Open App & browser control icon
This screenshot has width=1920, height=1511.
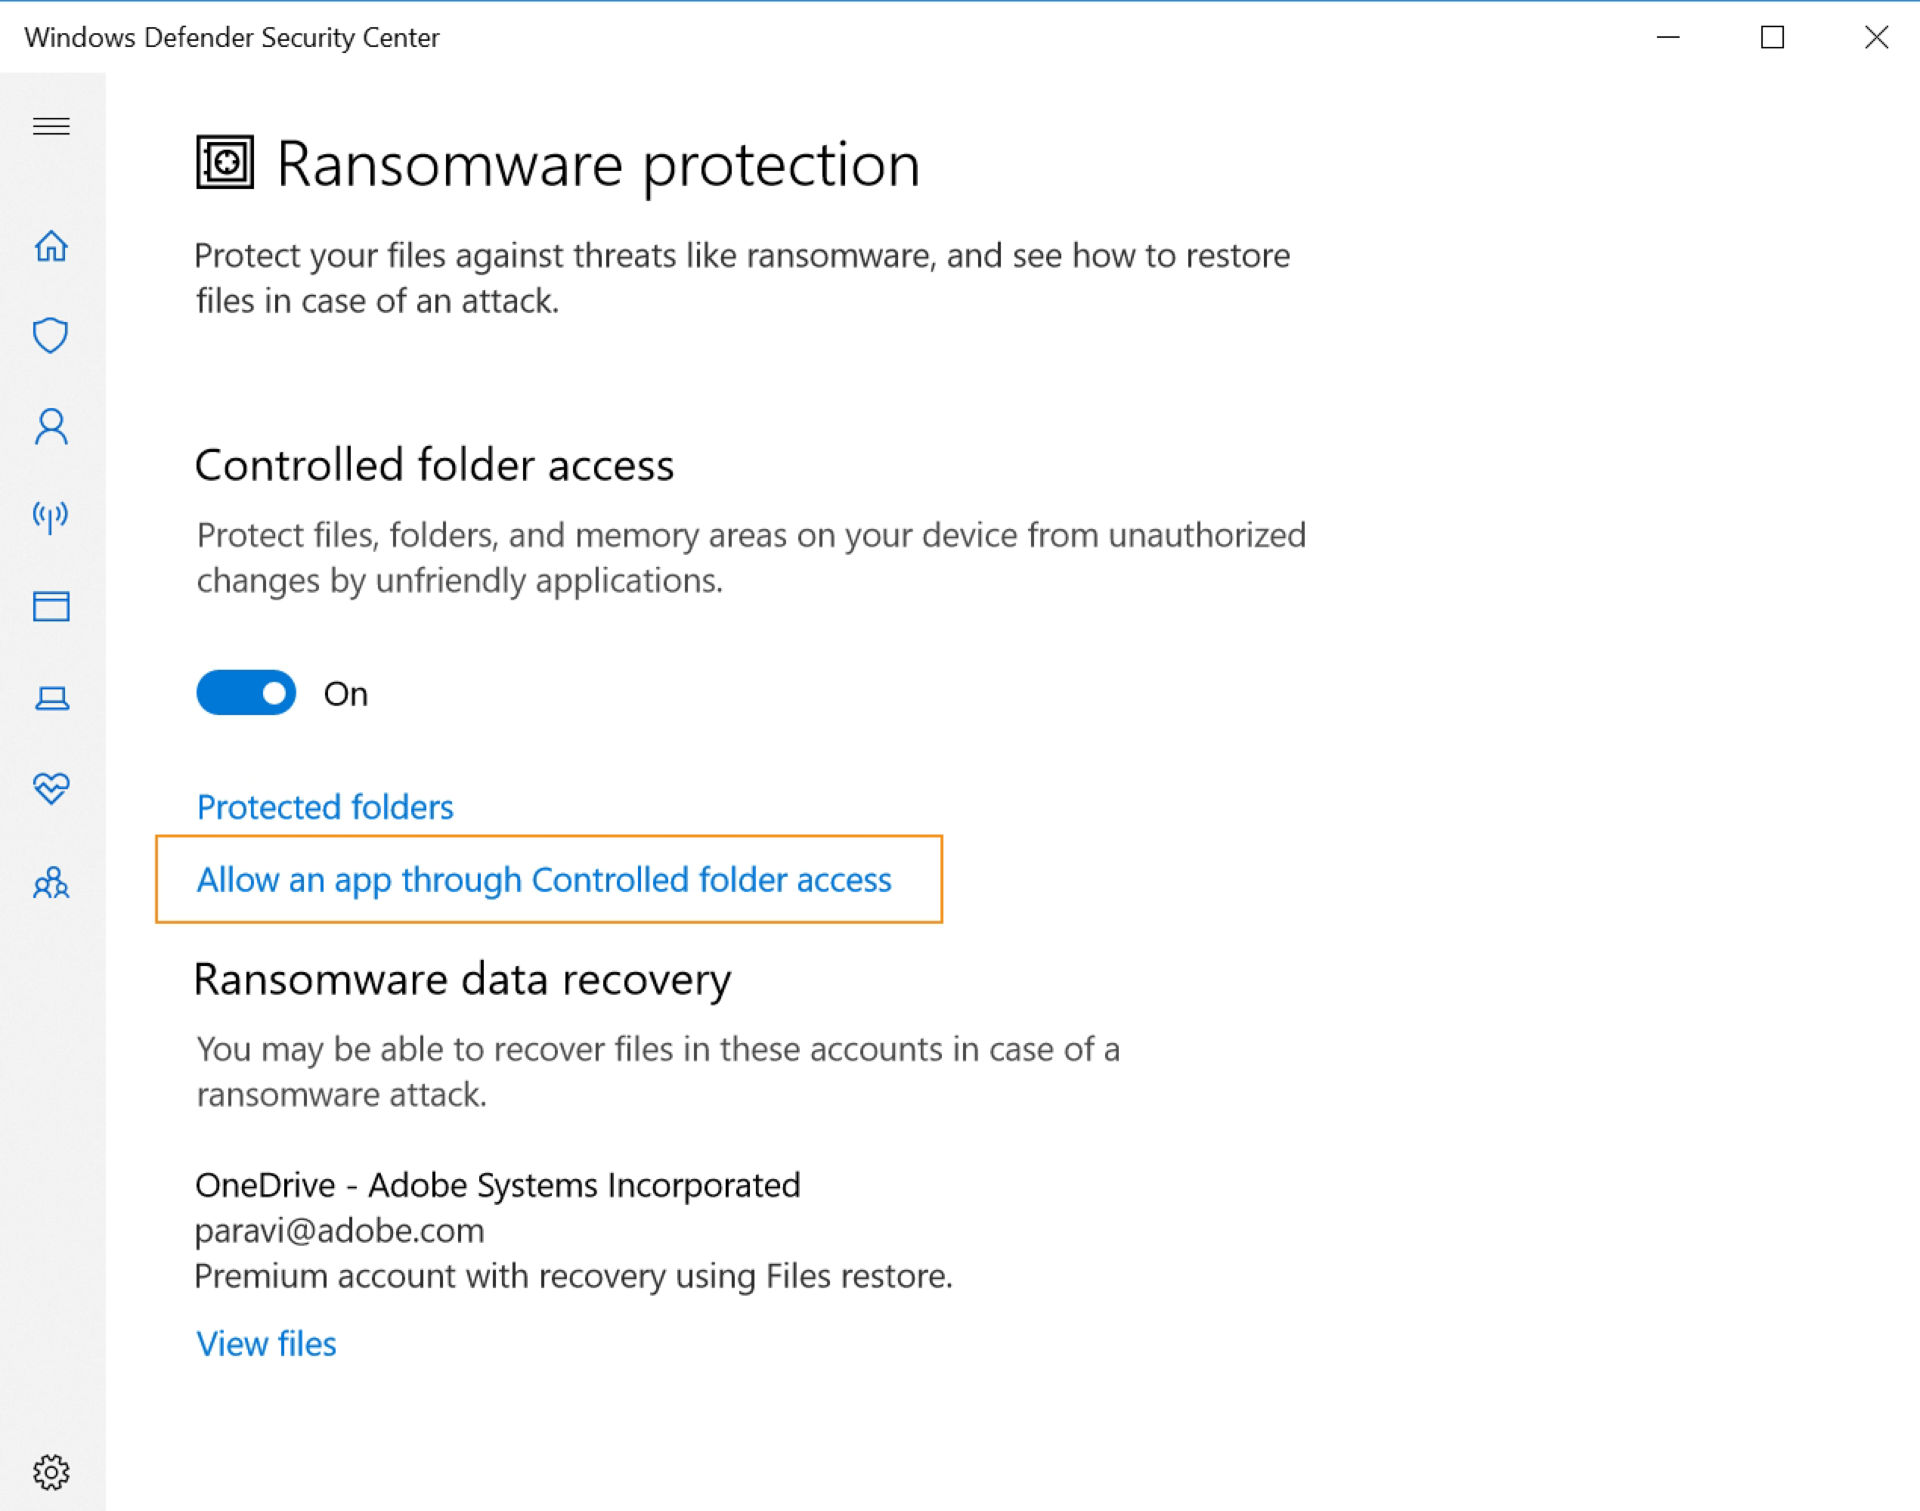pyautogui.click(x=51, y=606)
